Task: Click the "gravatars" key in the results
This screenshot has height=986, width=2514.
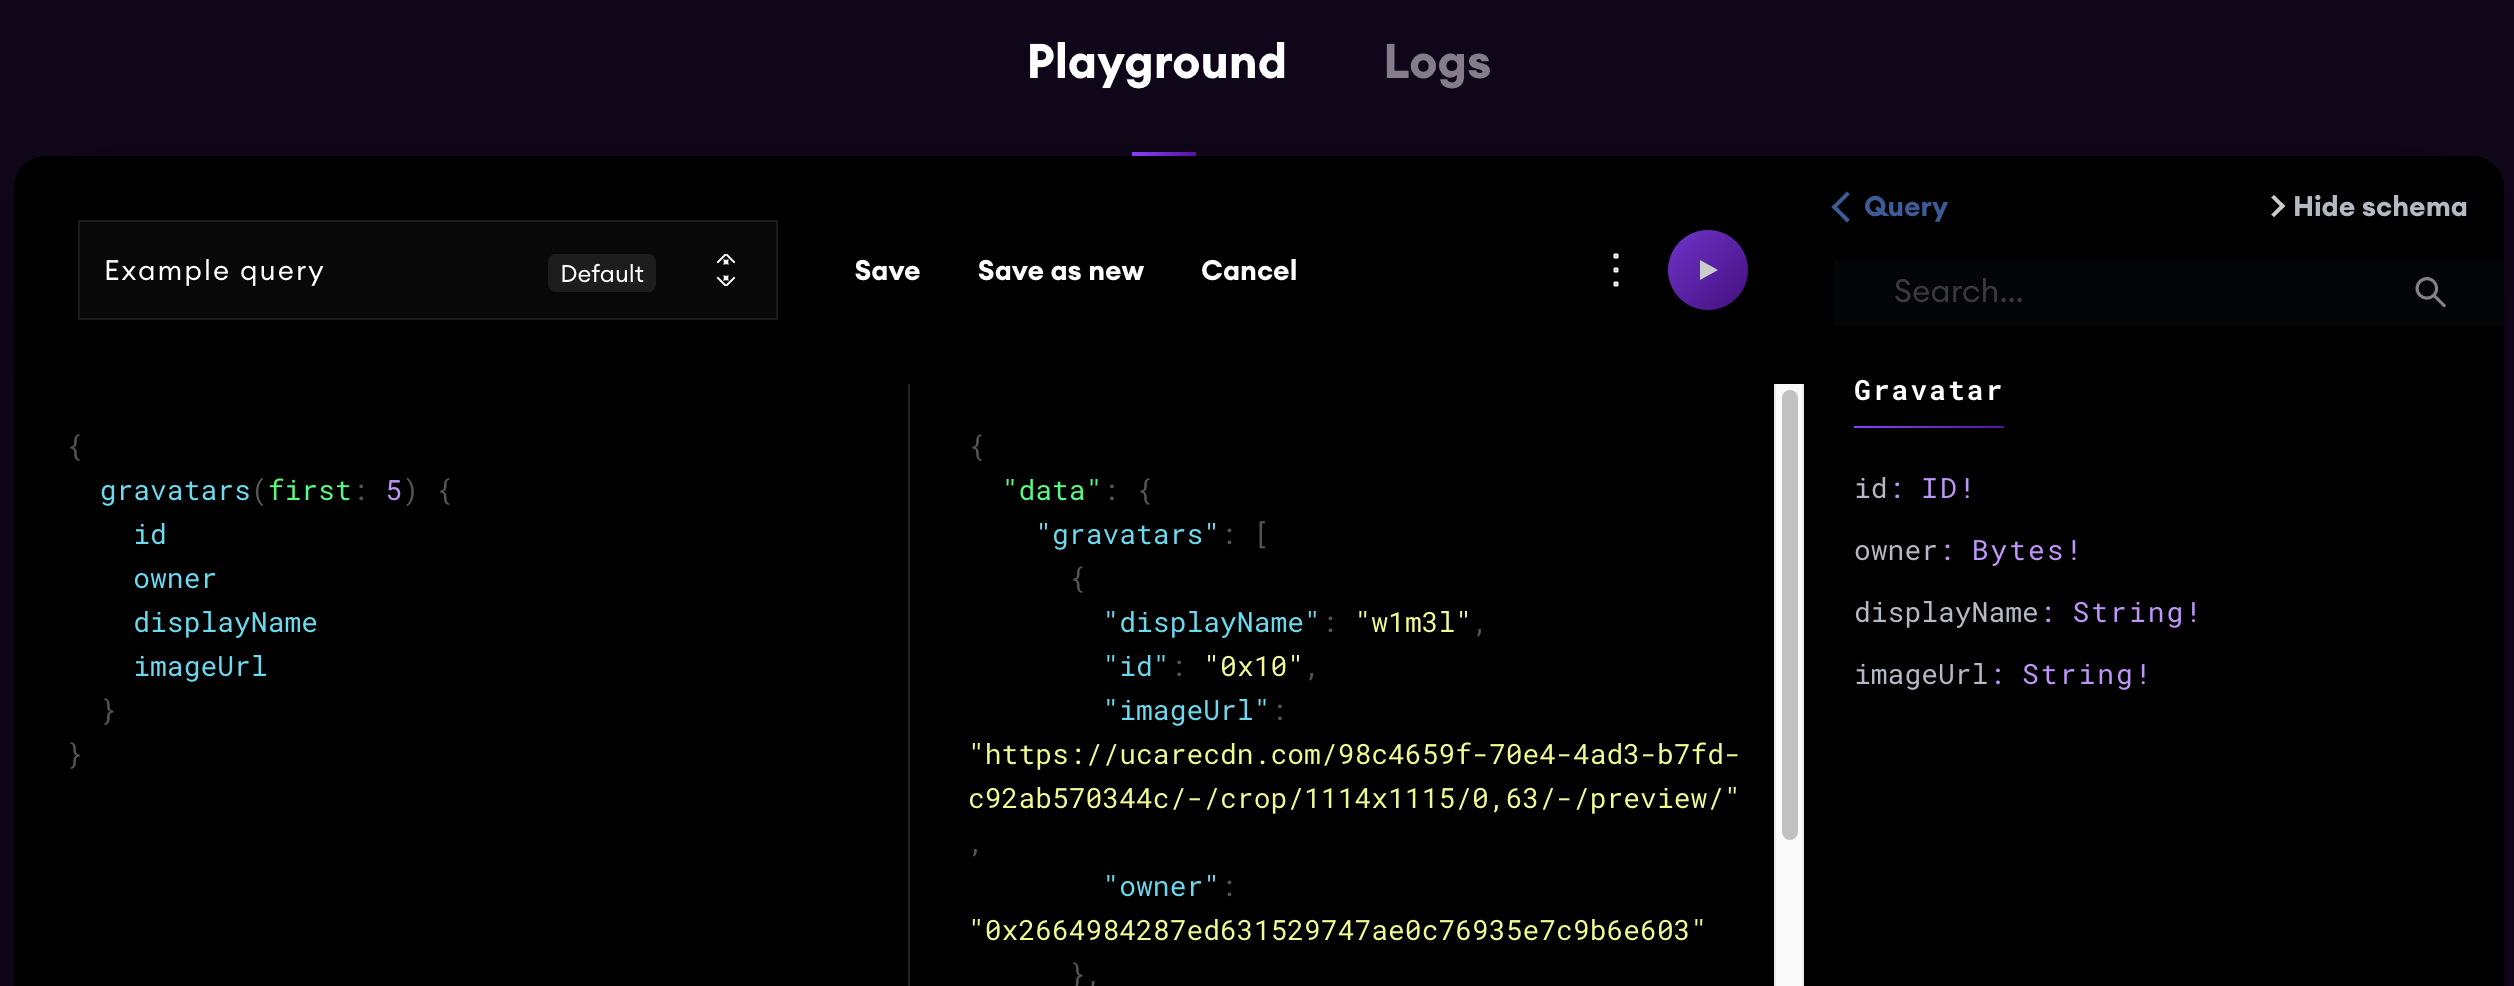Action: click(1128, 535)
